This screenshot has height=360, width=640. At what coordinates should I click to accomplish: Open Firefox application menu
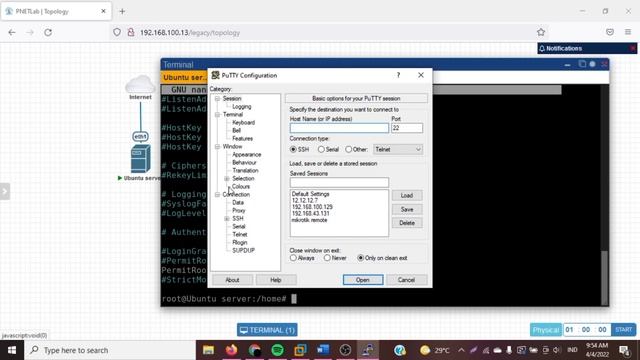tap(628, 32)
